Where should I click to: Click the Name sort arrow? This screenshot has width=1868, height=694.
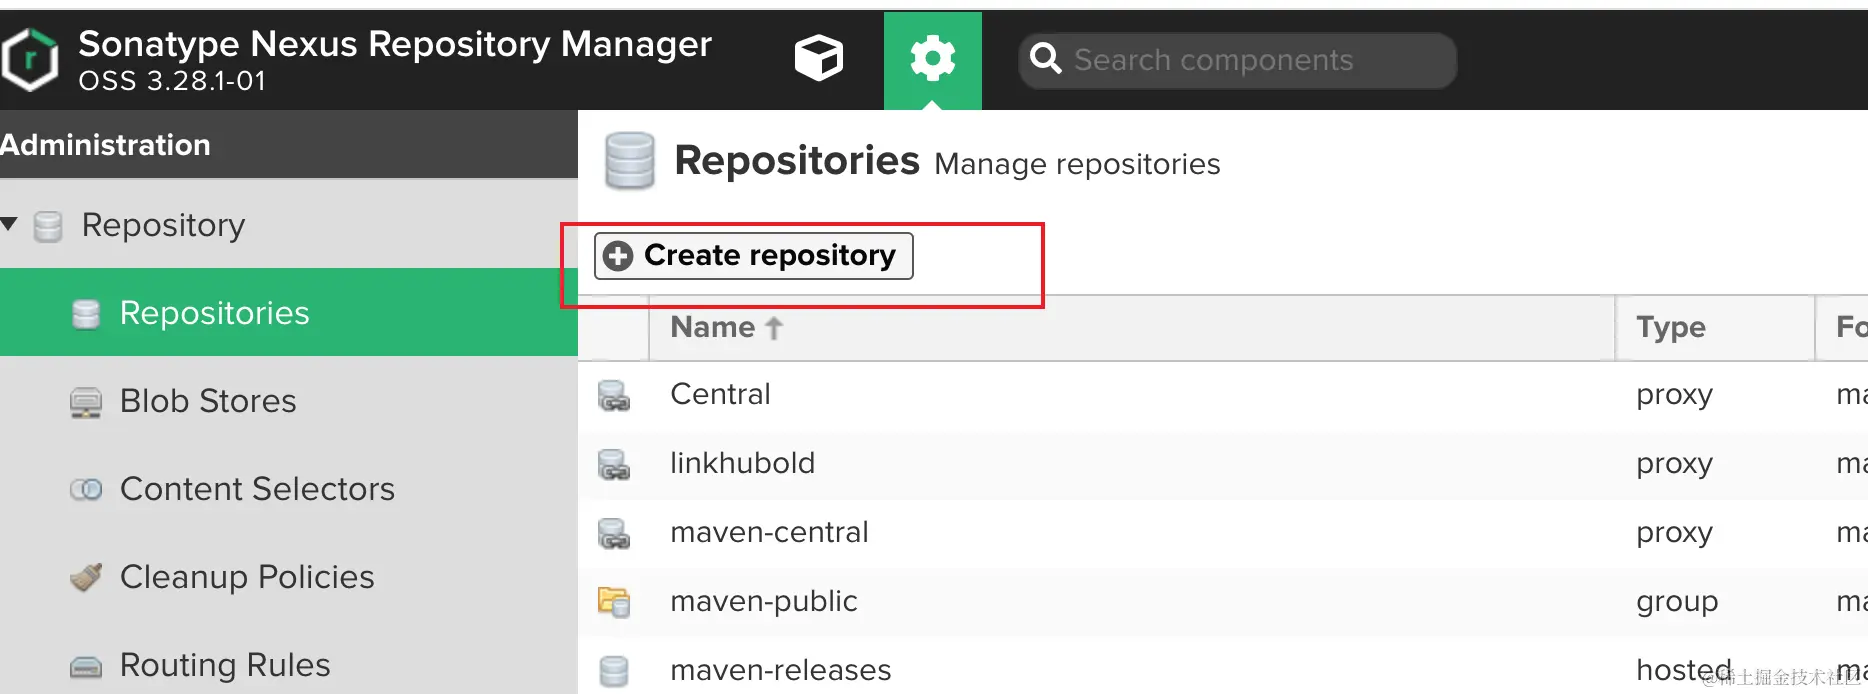(x=774, y=328)
